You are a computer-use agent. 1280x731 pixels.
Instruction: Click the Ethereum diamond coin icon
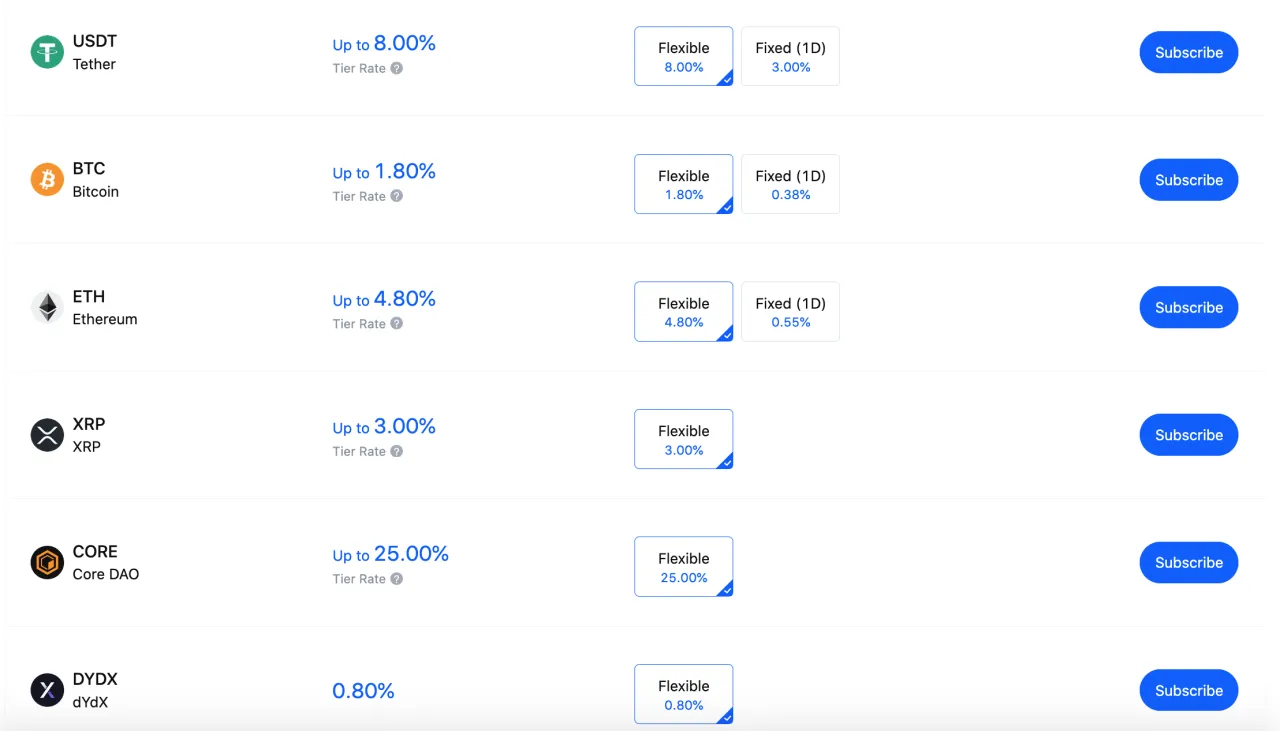pos(47,307)
